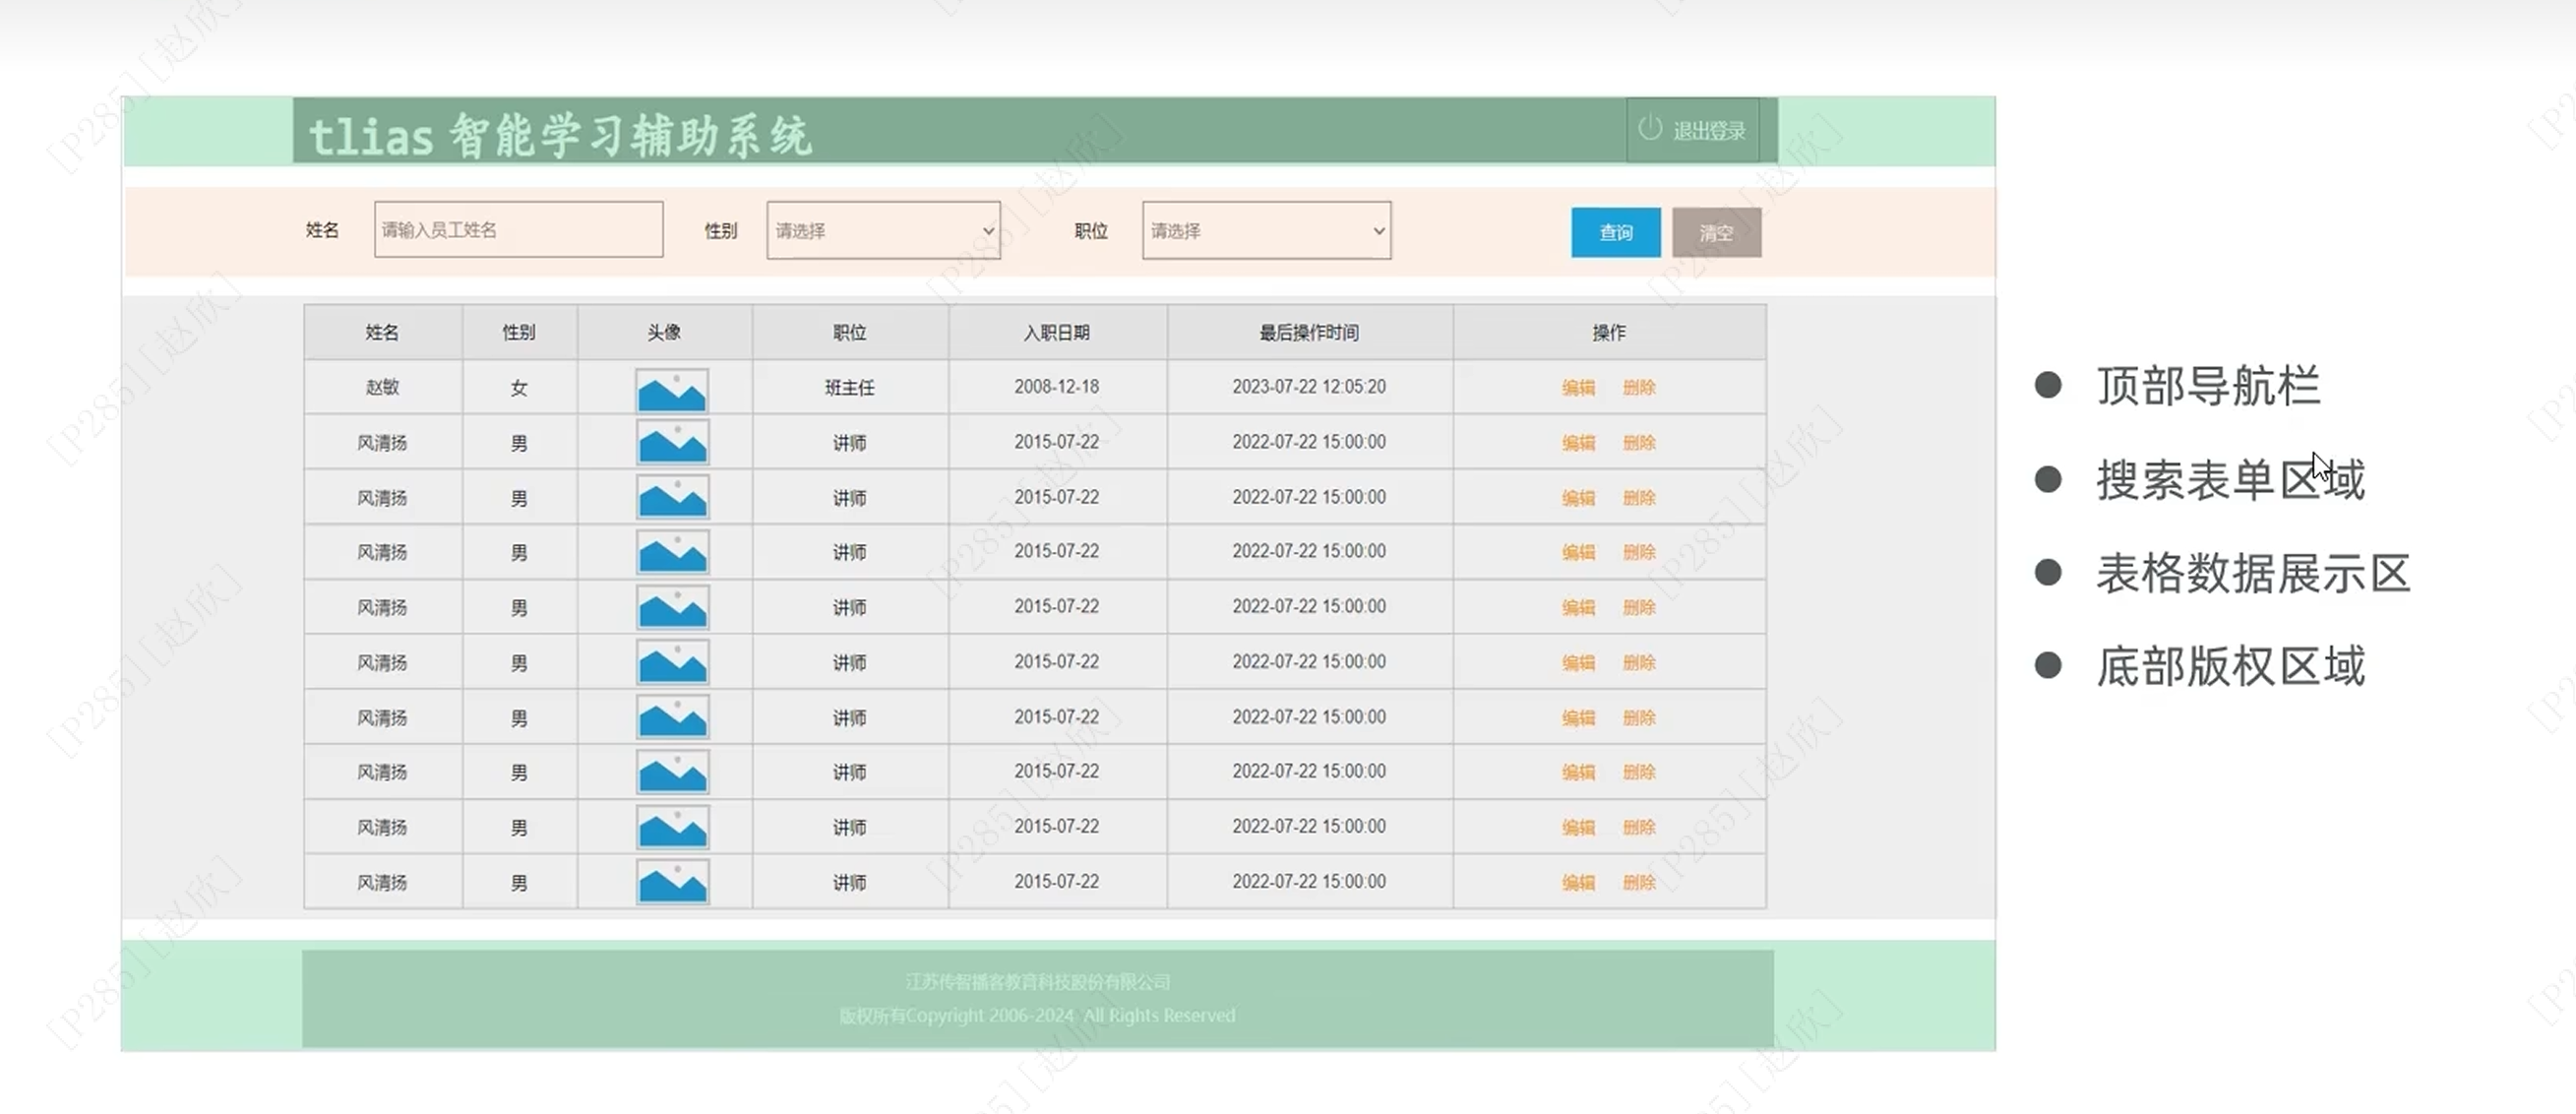
Task: Click 编辑 link in 赵敏's row
Action: [x=1578, y=388]
